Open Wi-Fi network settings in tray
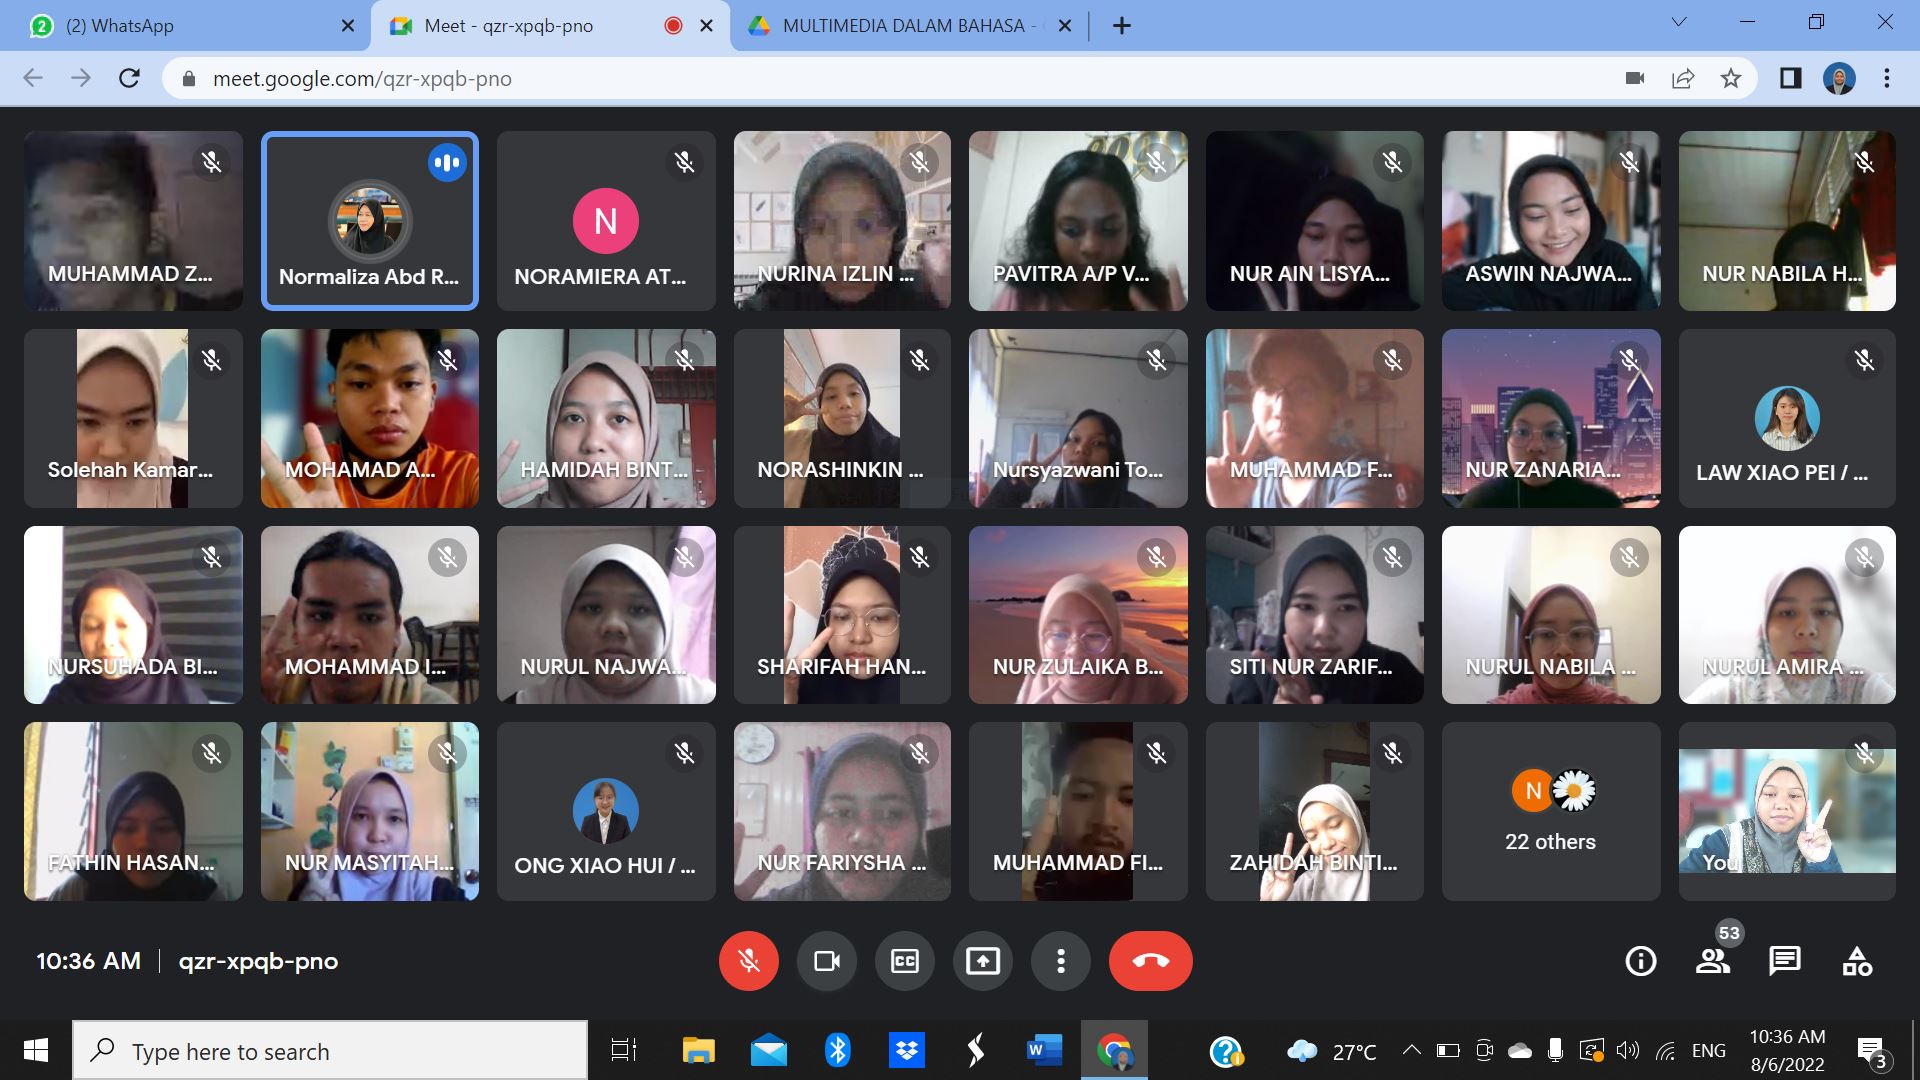This screenshot has height=1080, width=1920. [1665, 1050]
